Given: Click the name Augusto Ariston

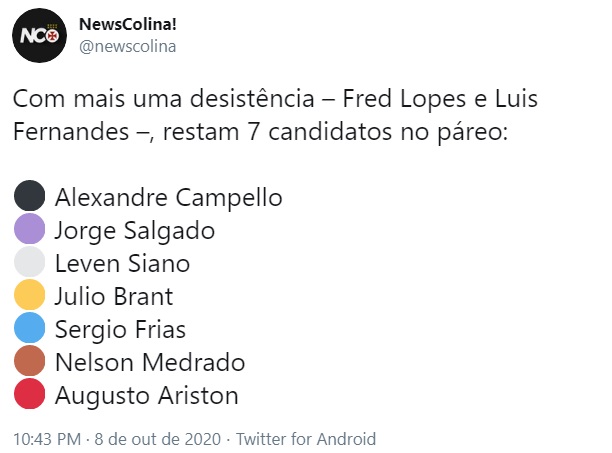Looking at the screenshot, I should [146, 395].
